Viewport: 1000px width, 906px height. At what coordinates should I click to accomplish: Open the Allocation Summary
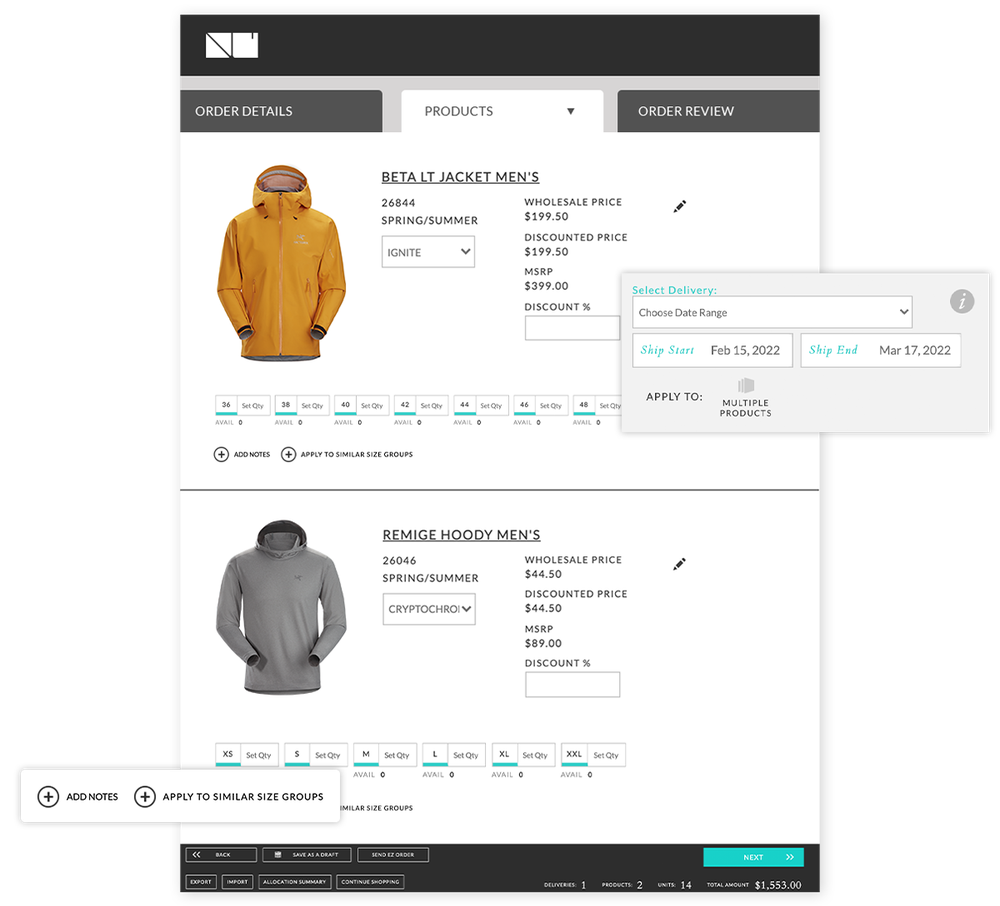295,882
